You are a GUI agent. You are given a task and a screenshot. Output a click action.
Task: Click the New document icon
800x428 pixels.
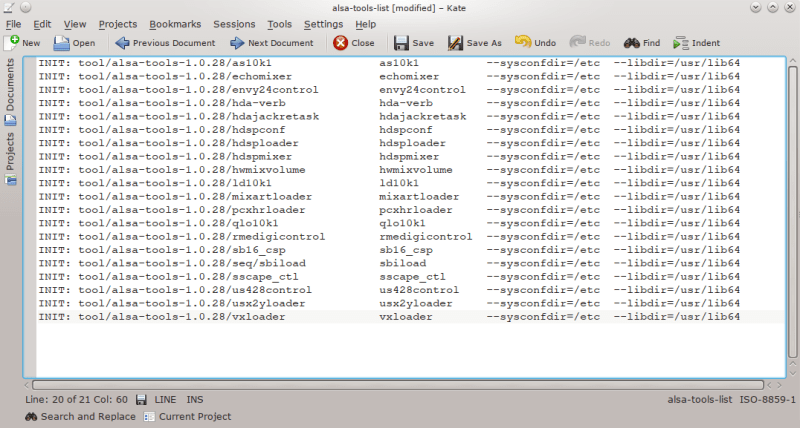(x=11, y=43)
